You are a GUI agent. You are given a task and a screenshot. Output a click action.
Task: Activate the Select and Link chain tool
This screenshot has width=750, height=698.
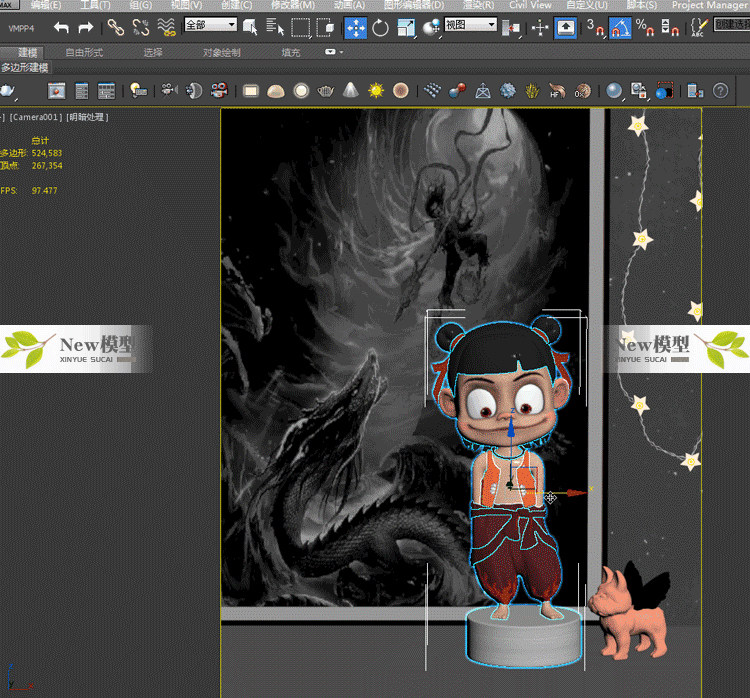click(x=116, y=28)
